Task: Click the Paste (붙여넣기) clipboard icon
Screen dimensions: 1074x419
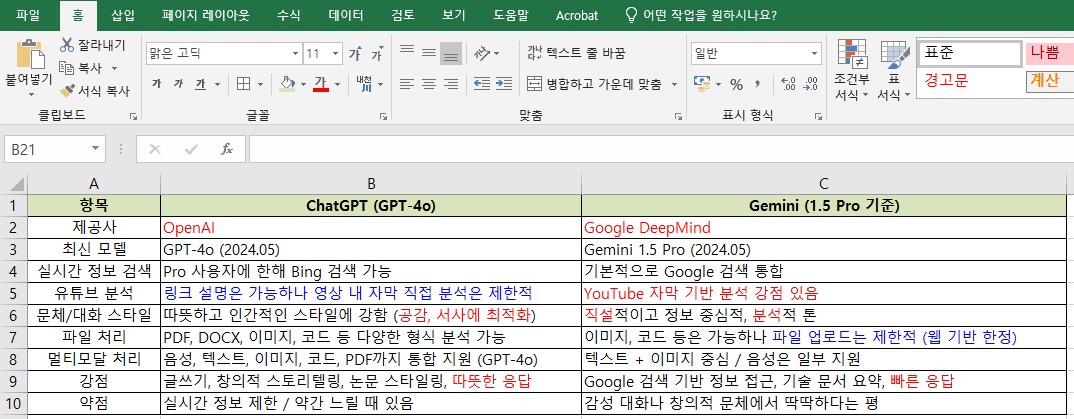Action: 29,53
